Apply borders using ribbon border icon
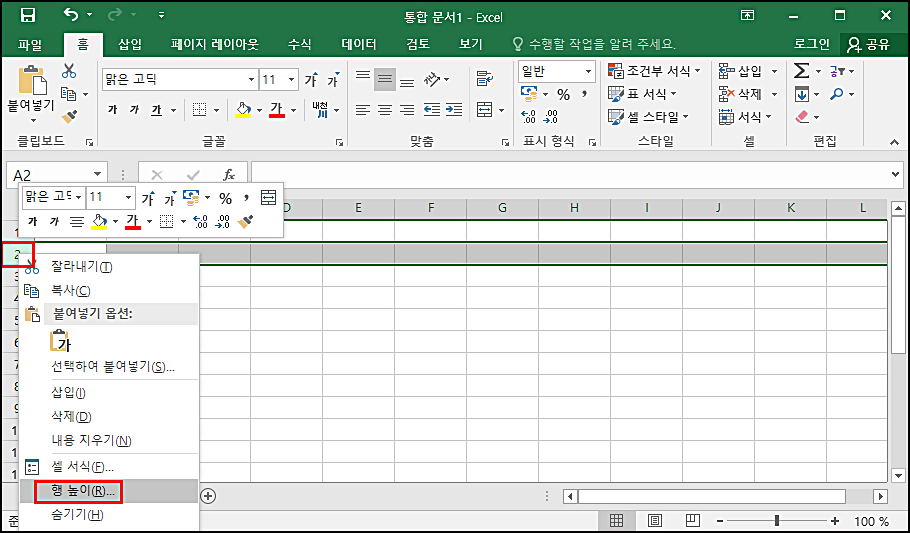 coord(200,110)
